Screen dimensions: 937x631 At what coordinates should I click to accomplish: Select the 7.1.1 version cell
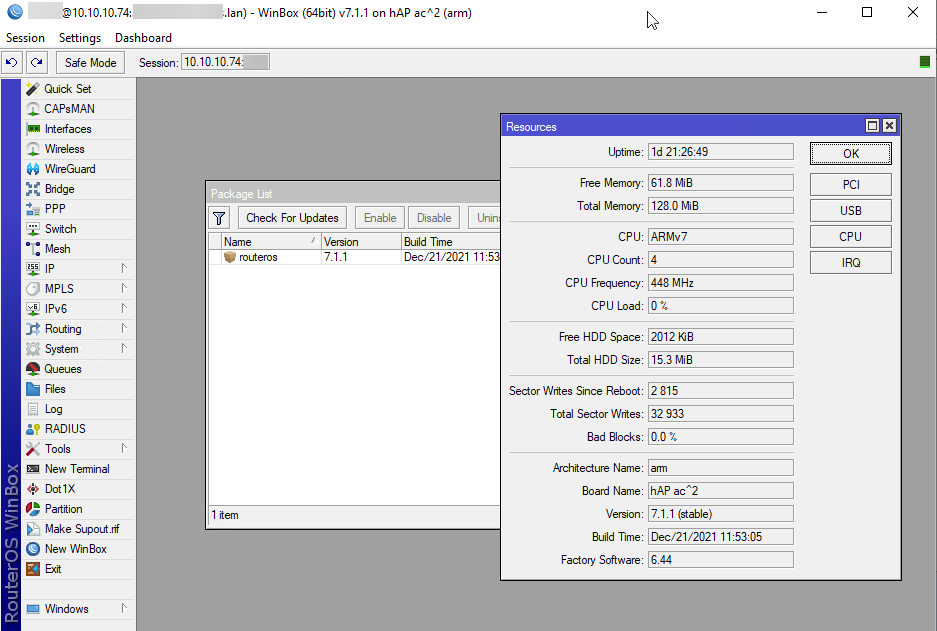(361, 258)
